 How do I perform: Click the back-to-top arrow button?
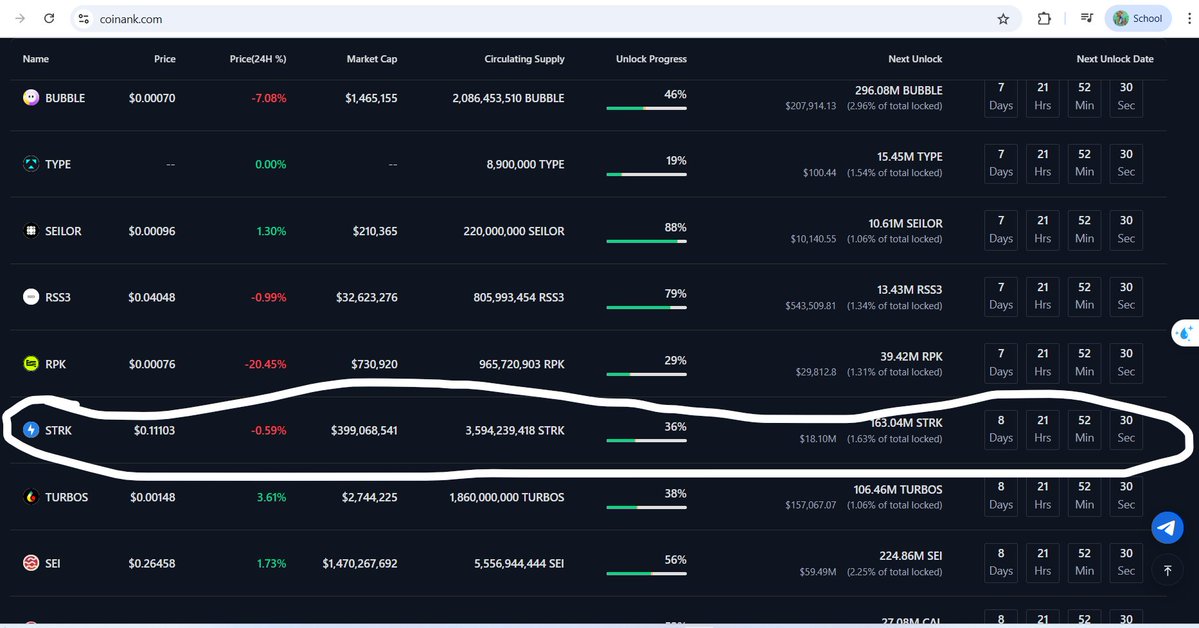coord(1167,571)
